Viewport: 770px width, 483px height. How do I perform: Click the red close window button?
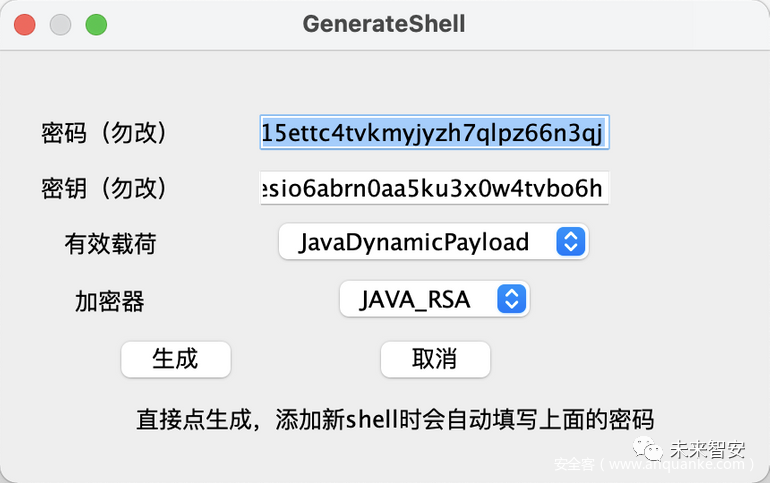point(25,24)
